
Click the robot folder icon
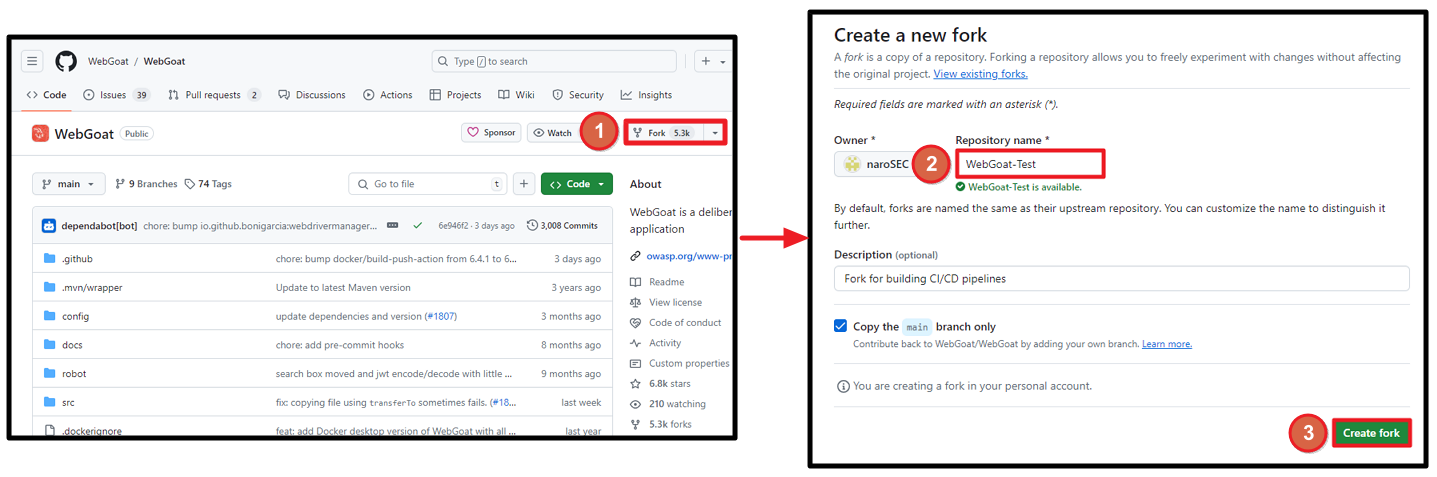point(50,373)
